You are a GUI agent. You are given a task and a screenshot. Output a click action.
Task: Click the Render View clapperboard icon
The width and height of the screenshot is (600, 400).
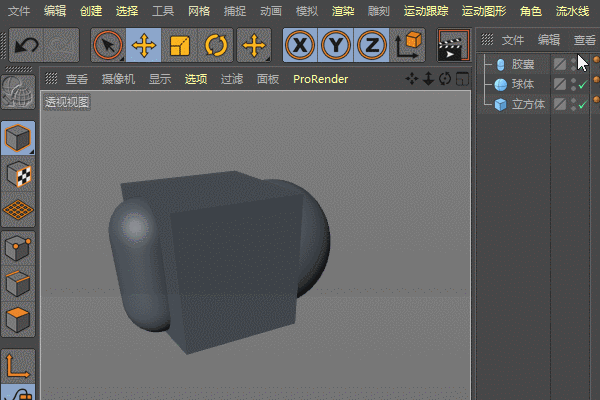point(454,45)
